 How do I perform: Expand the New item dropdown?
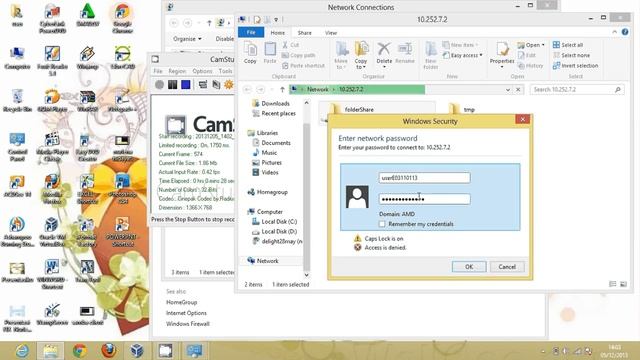click(x=476, y=45)
